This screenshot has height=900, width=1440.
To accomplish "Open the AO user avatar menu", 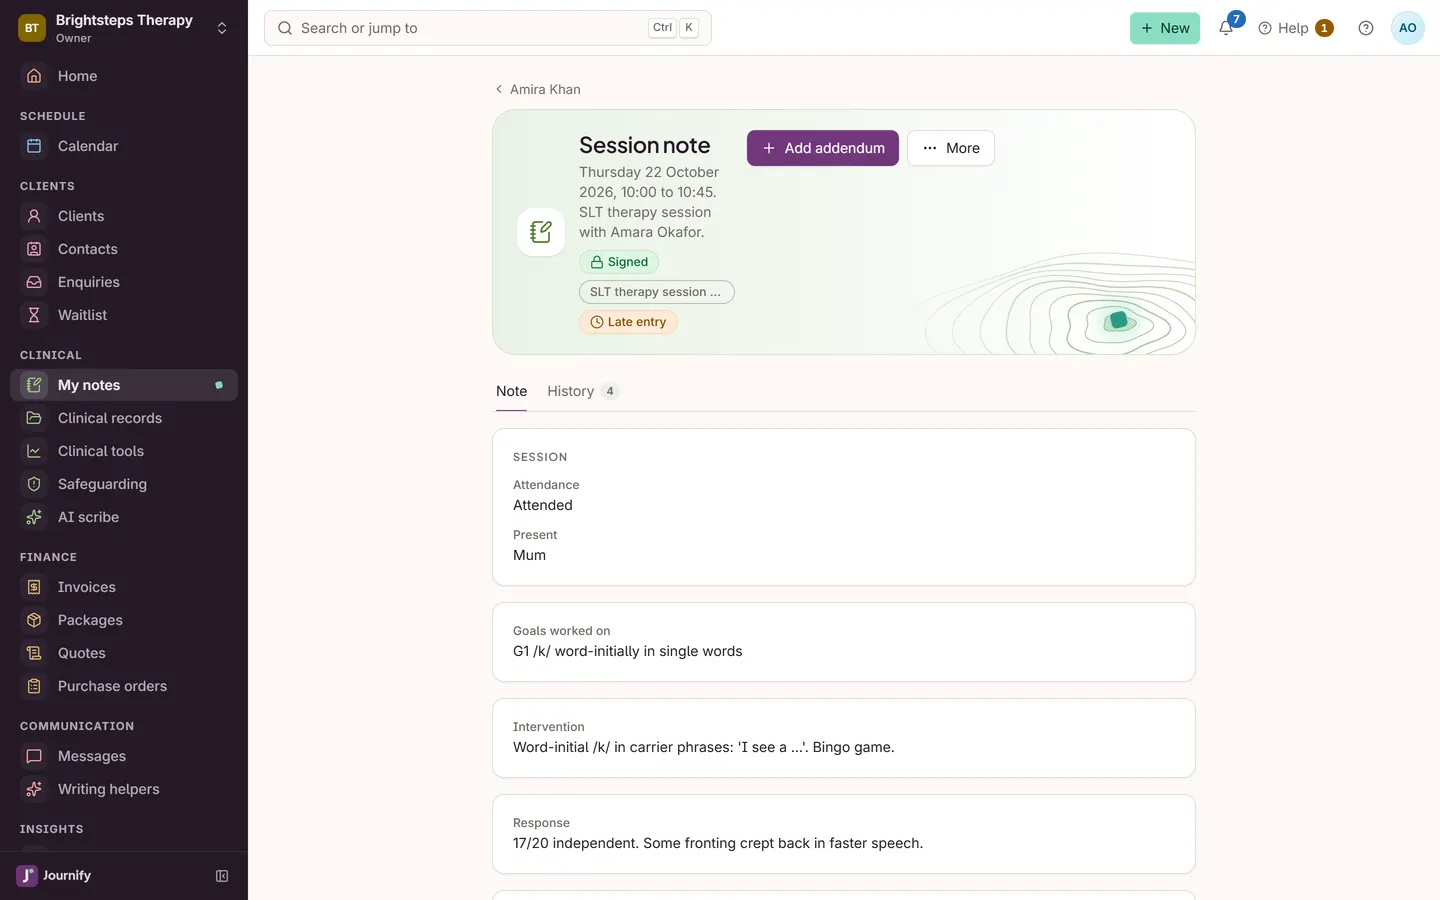I will coord(1408,28).
